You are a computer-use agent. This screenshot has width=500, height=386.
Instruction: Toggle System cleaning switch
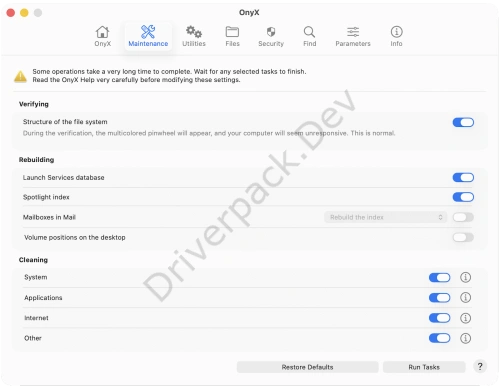[x=439, y=277]
